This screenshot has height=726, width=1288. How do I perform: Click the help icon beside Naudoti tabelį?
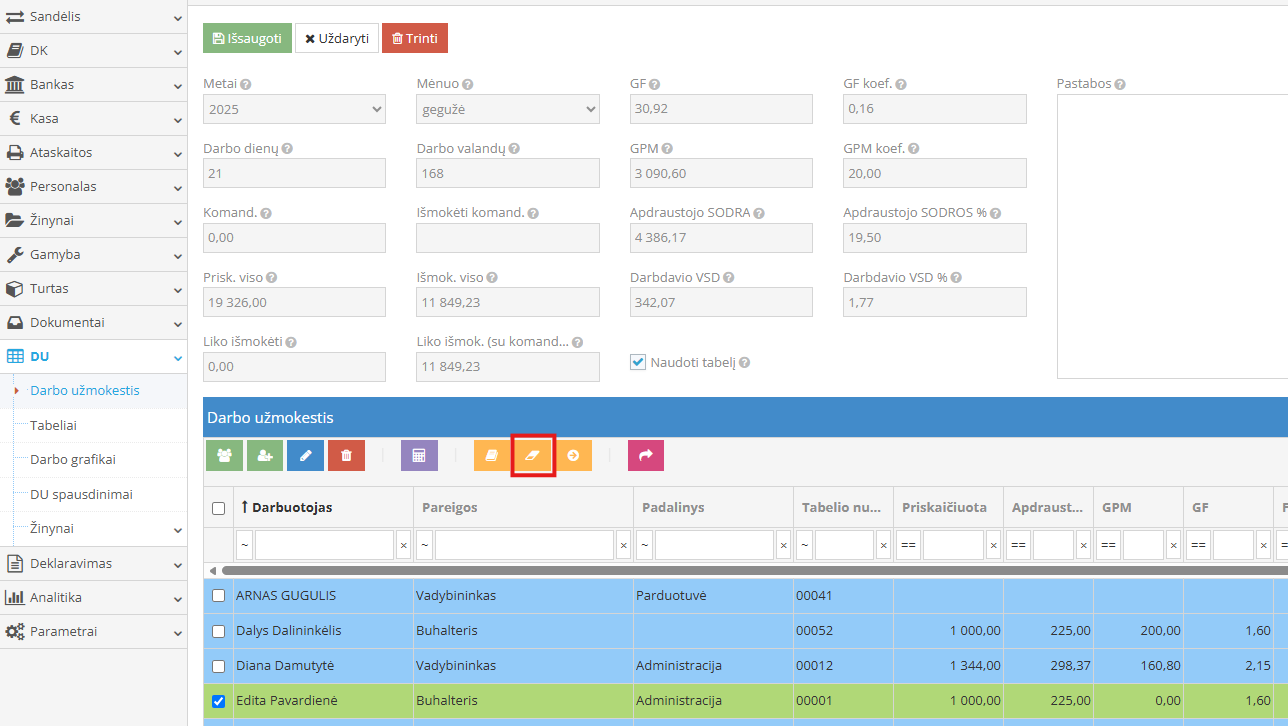[744, 363]
